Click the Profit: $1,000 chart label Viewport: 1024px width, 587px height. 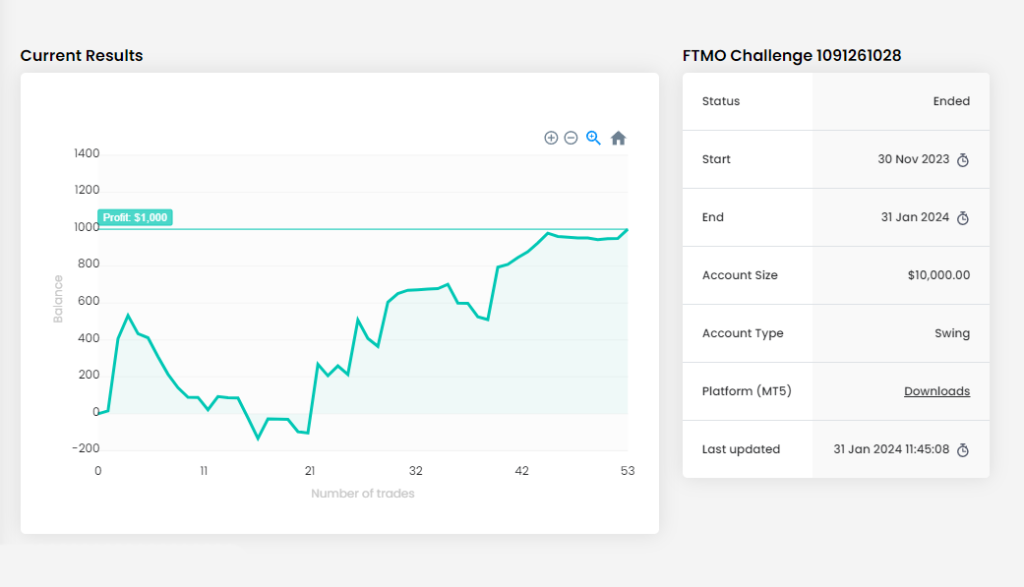coord(135,217)
